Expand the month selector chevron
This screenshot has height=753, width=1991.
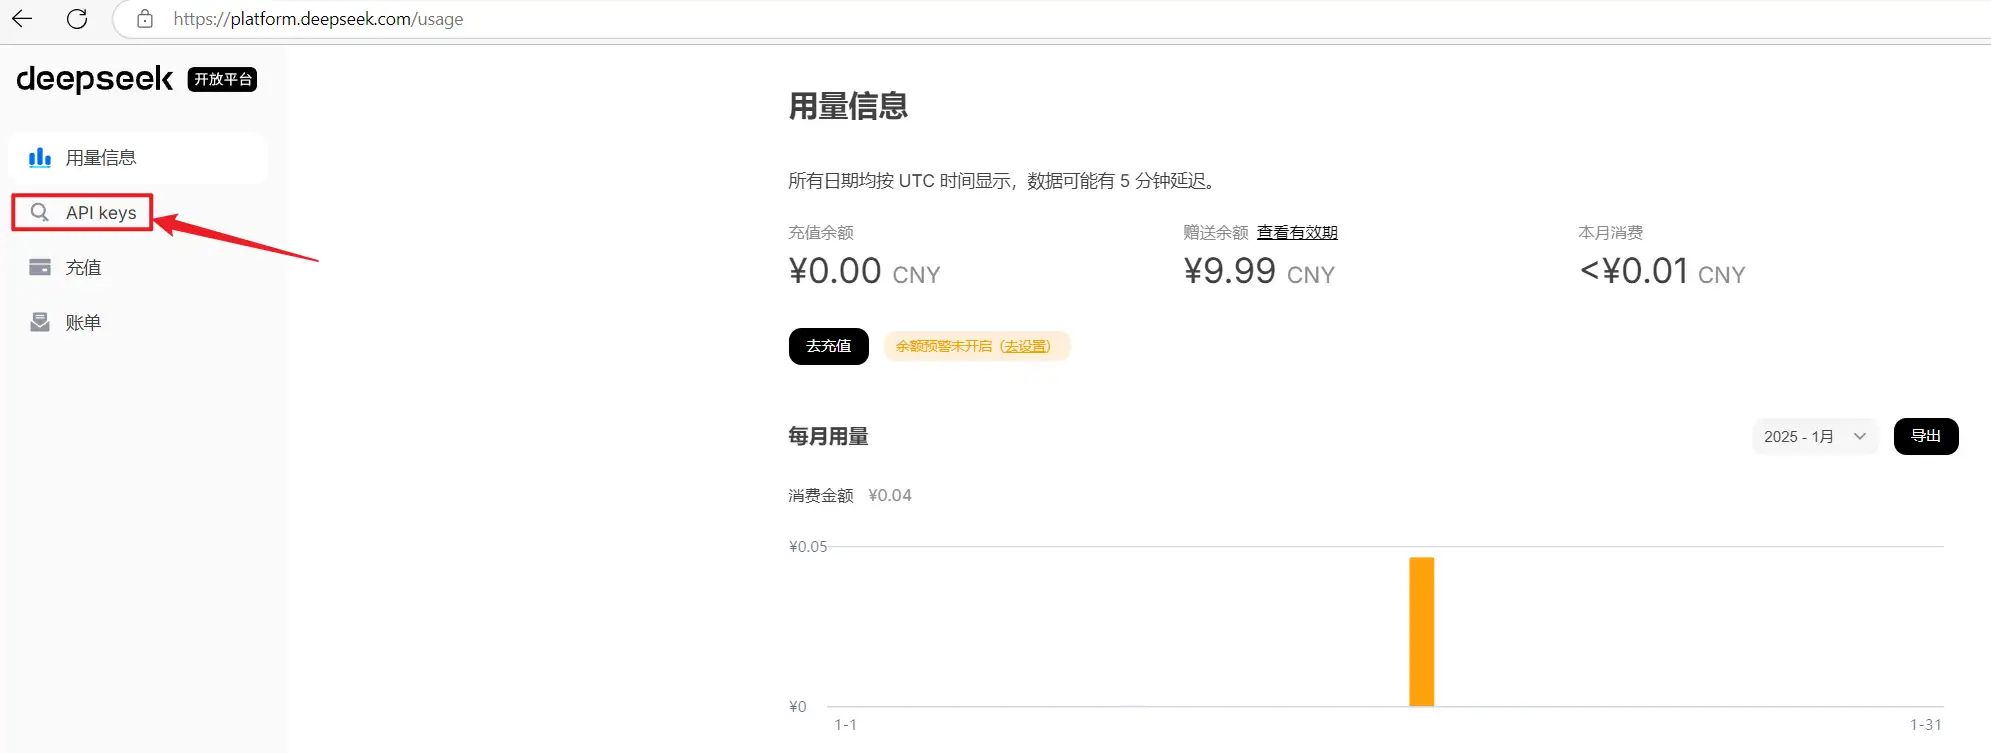click(1860, 437)
